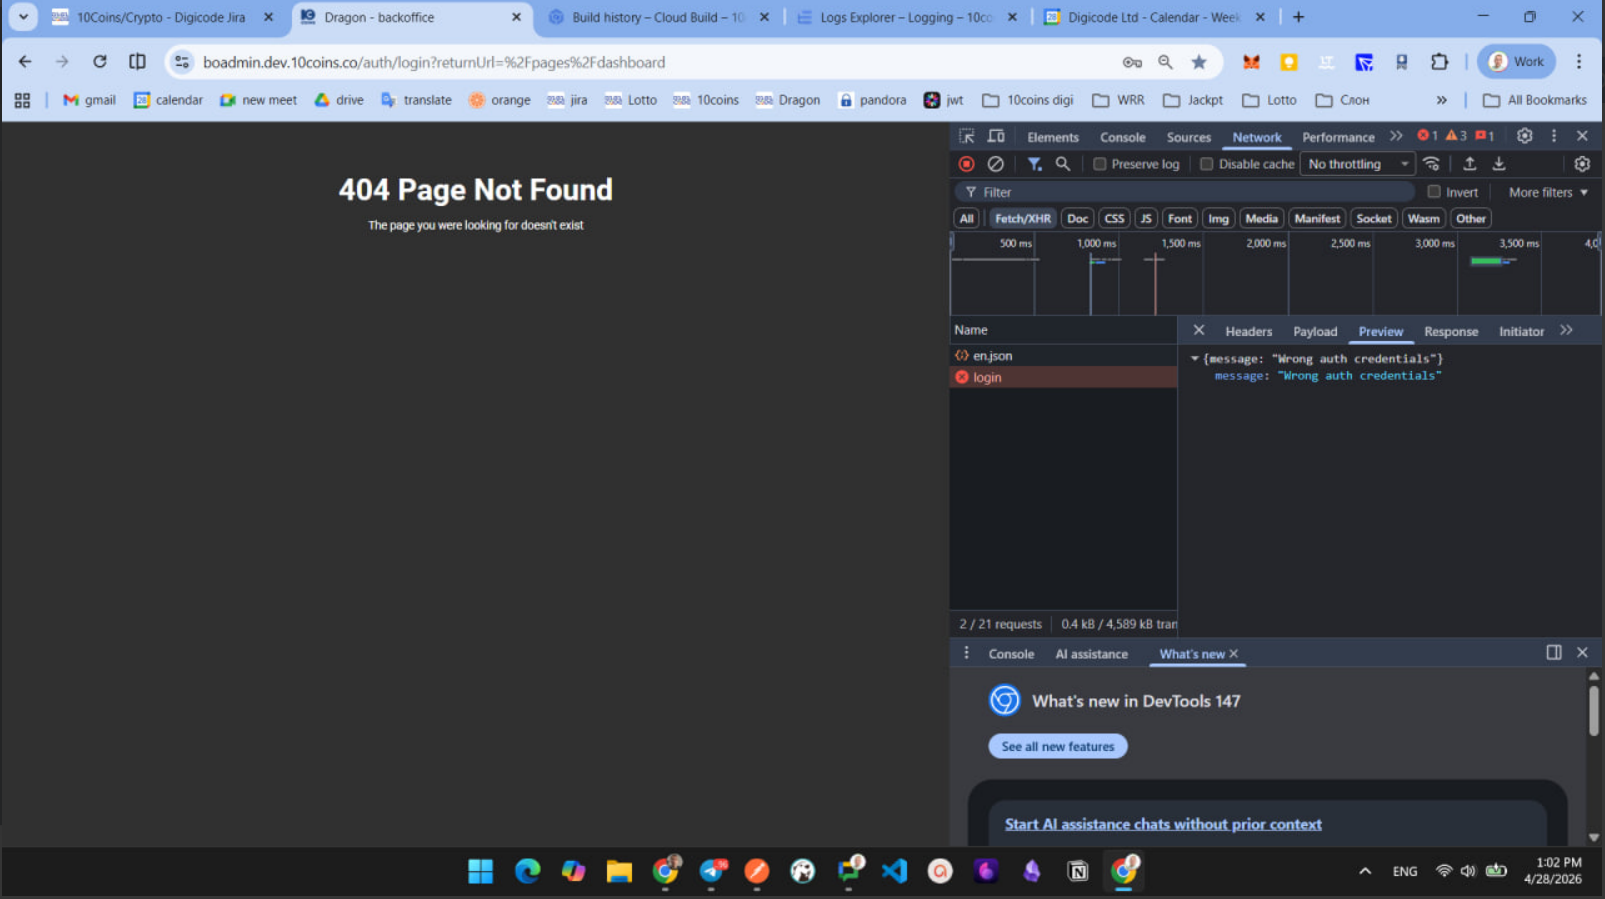Stop recording network log

pyautogui.click(x=966, y=164)
